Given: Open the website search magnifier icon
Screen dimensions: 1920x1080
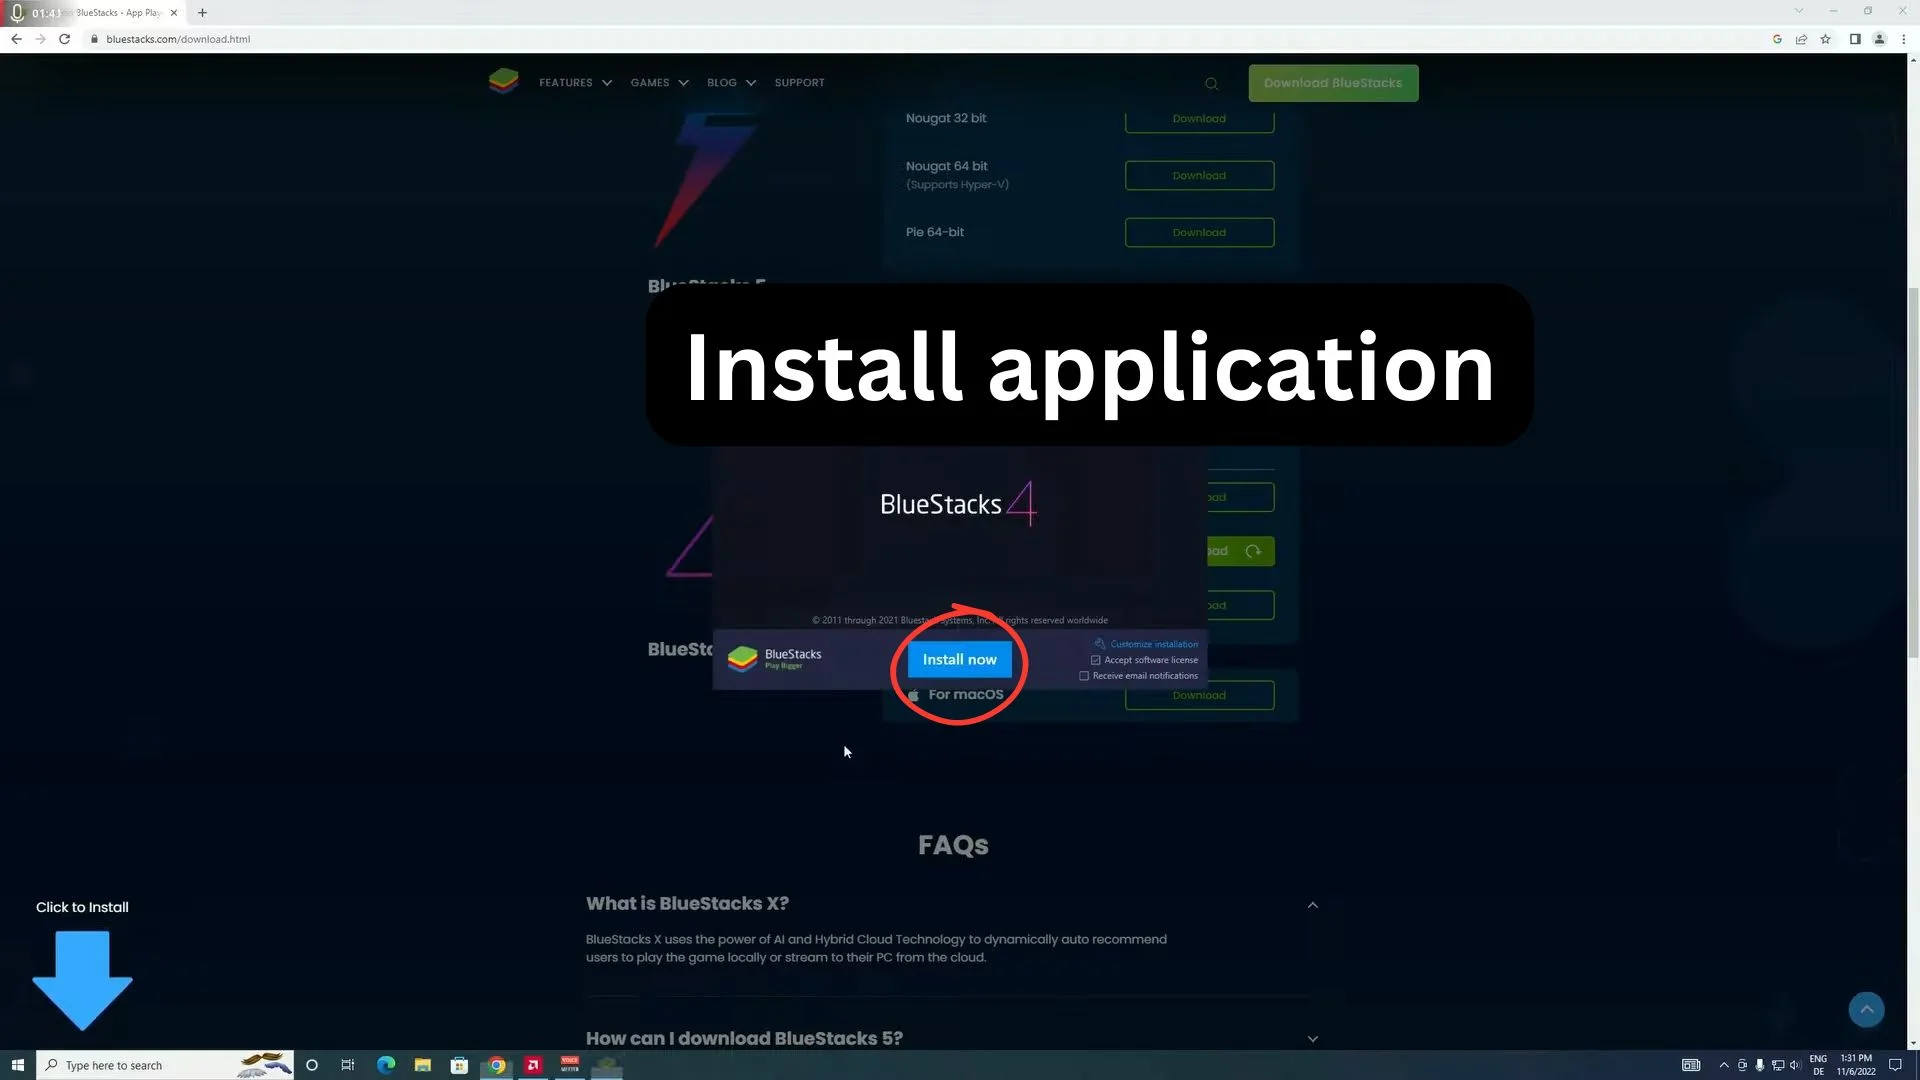Looking at the screenshot, I should [1212, 84].
